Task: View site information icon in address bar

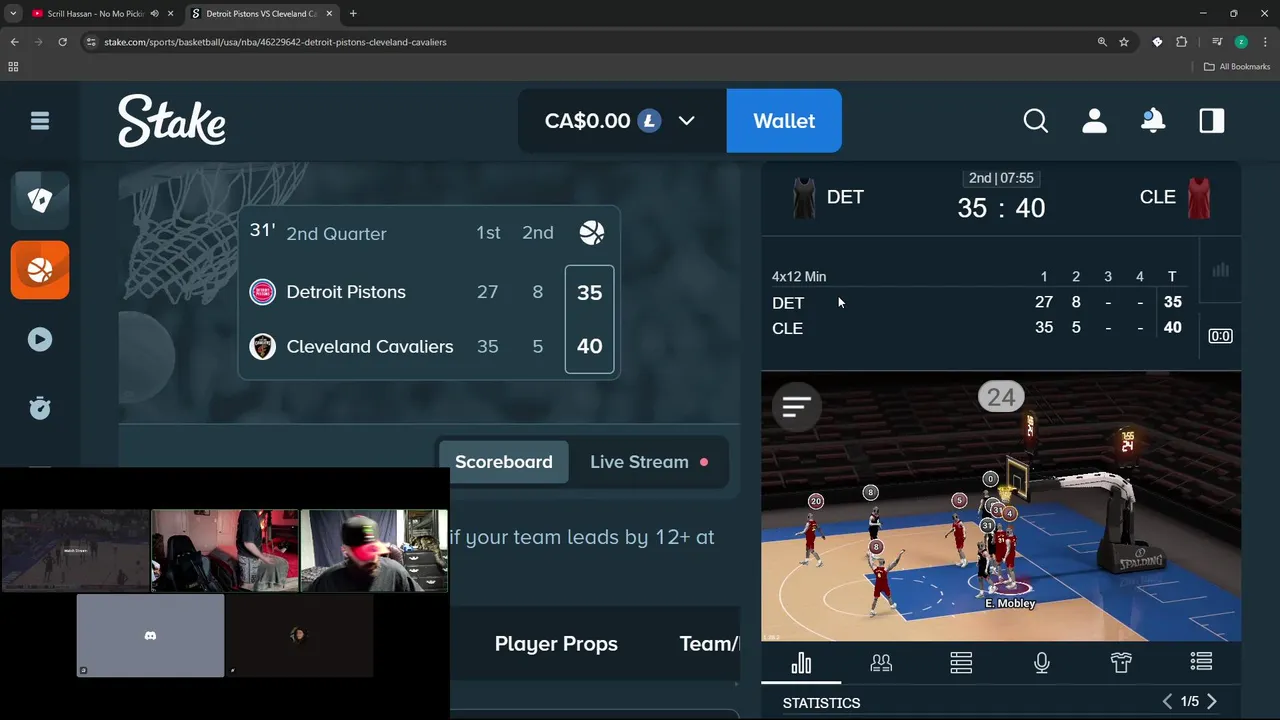Action: tap(91, 42)
